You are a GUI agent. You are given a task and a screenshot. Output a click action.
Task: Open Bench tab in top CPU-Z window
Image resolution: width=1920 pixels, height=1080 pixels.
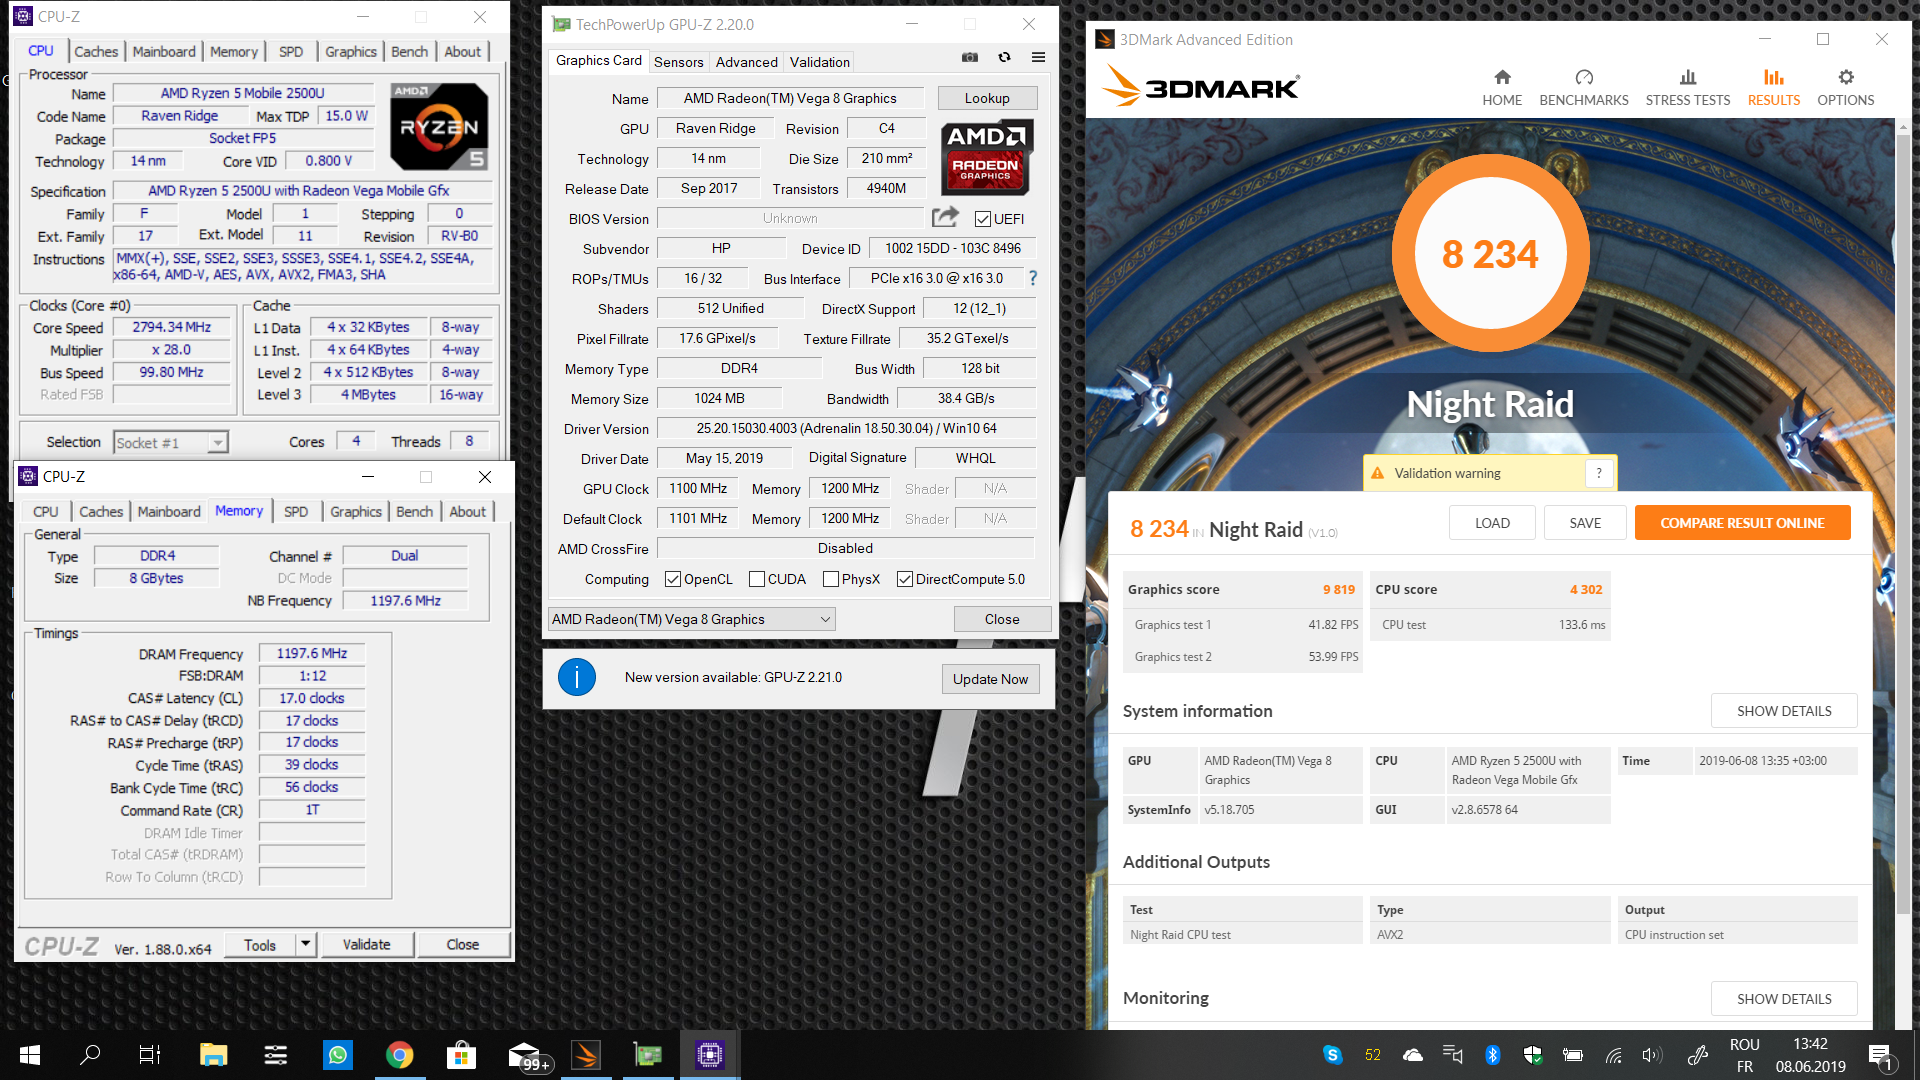(409, 51)
